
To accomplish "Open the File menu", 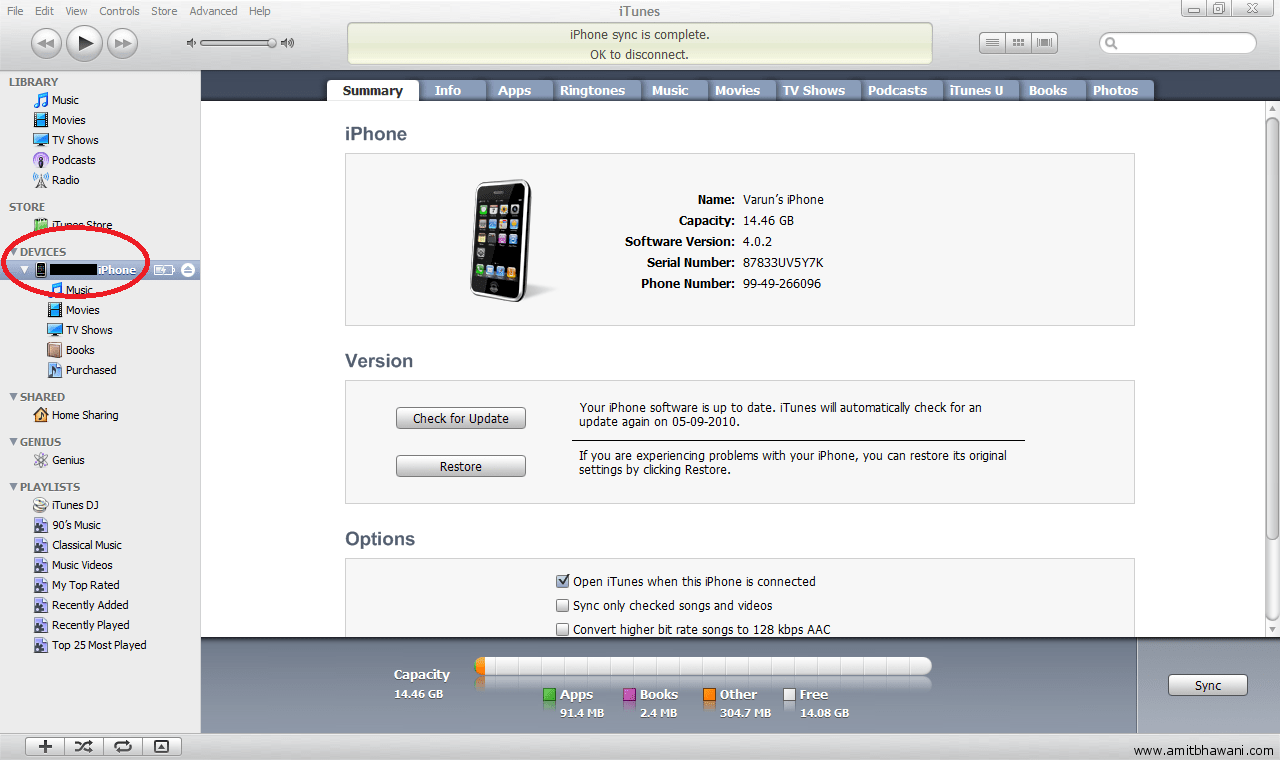I will point(15,11).
